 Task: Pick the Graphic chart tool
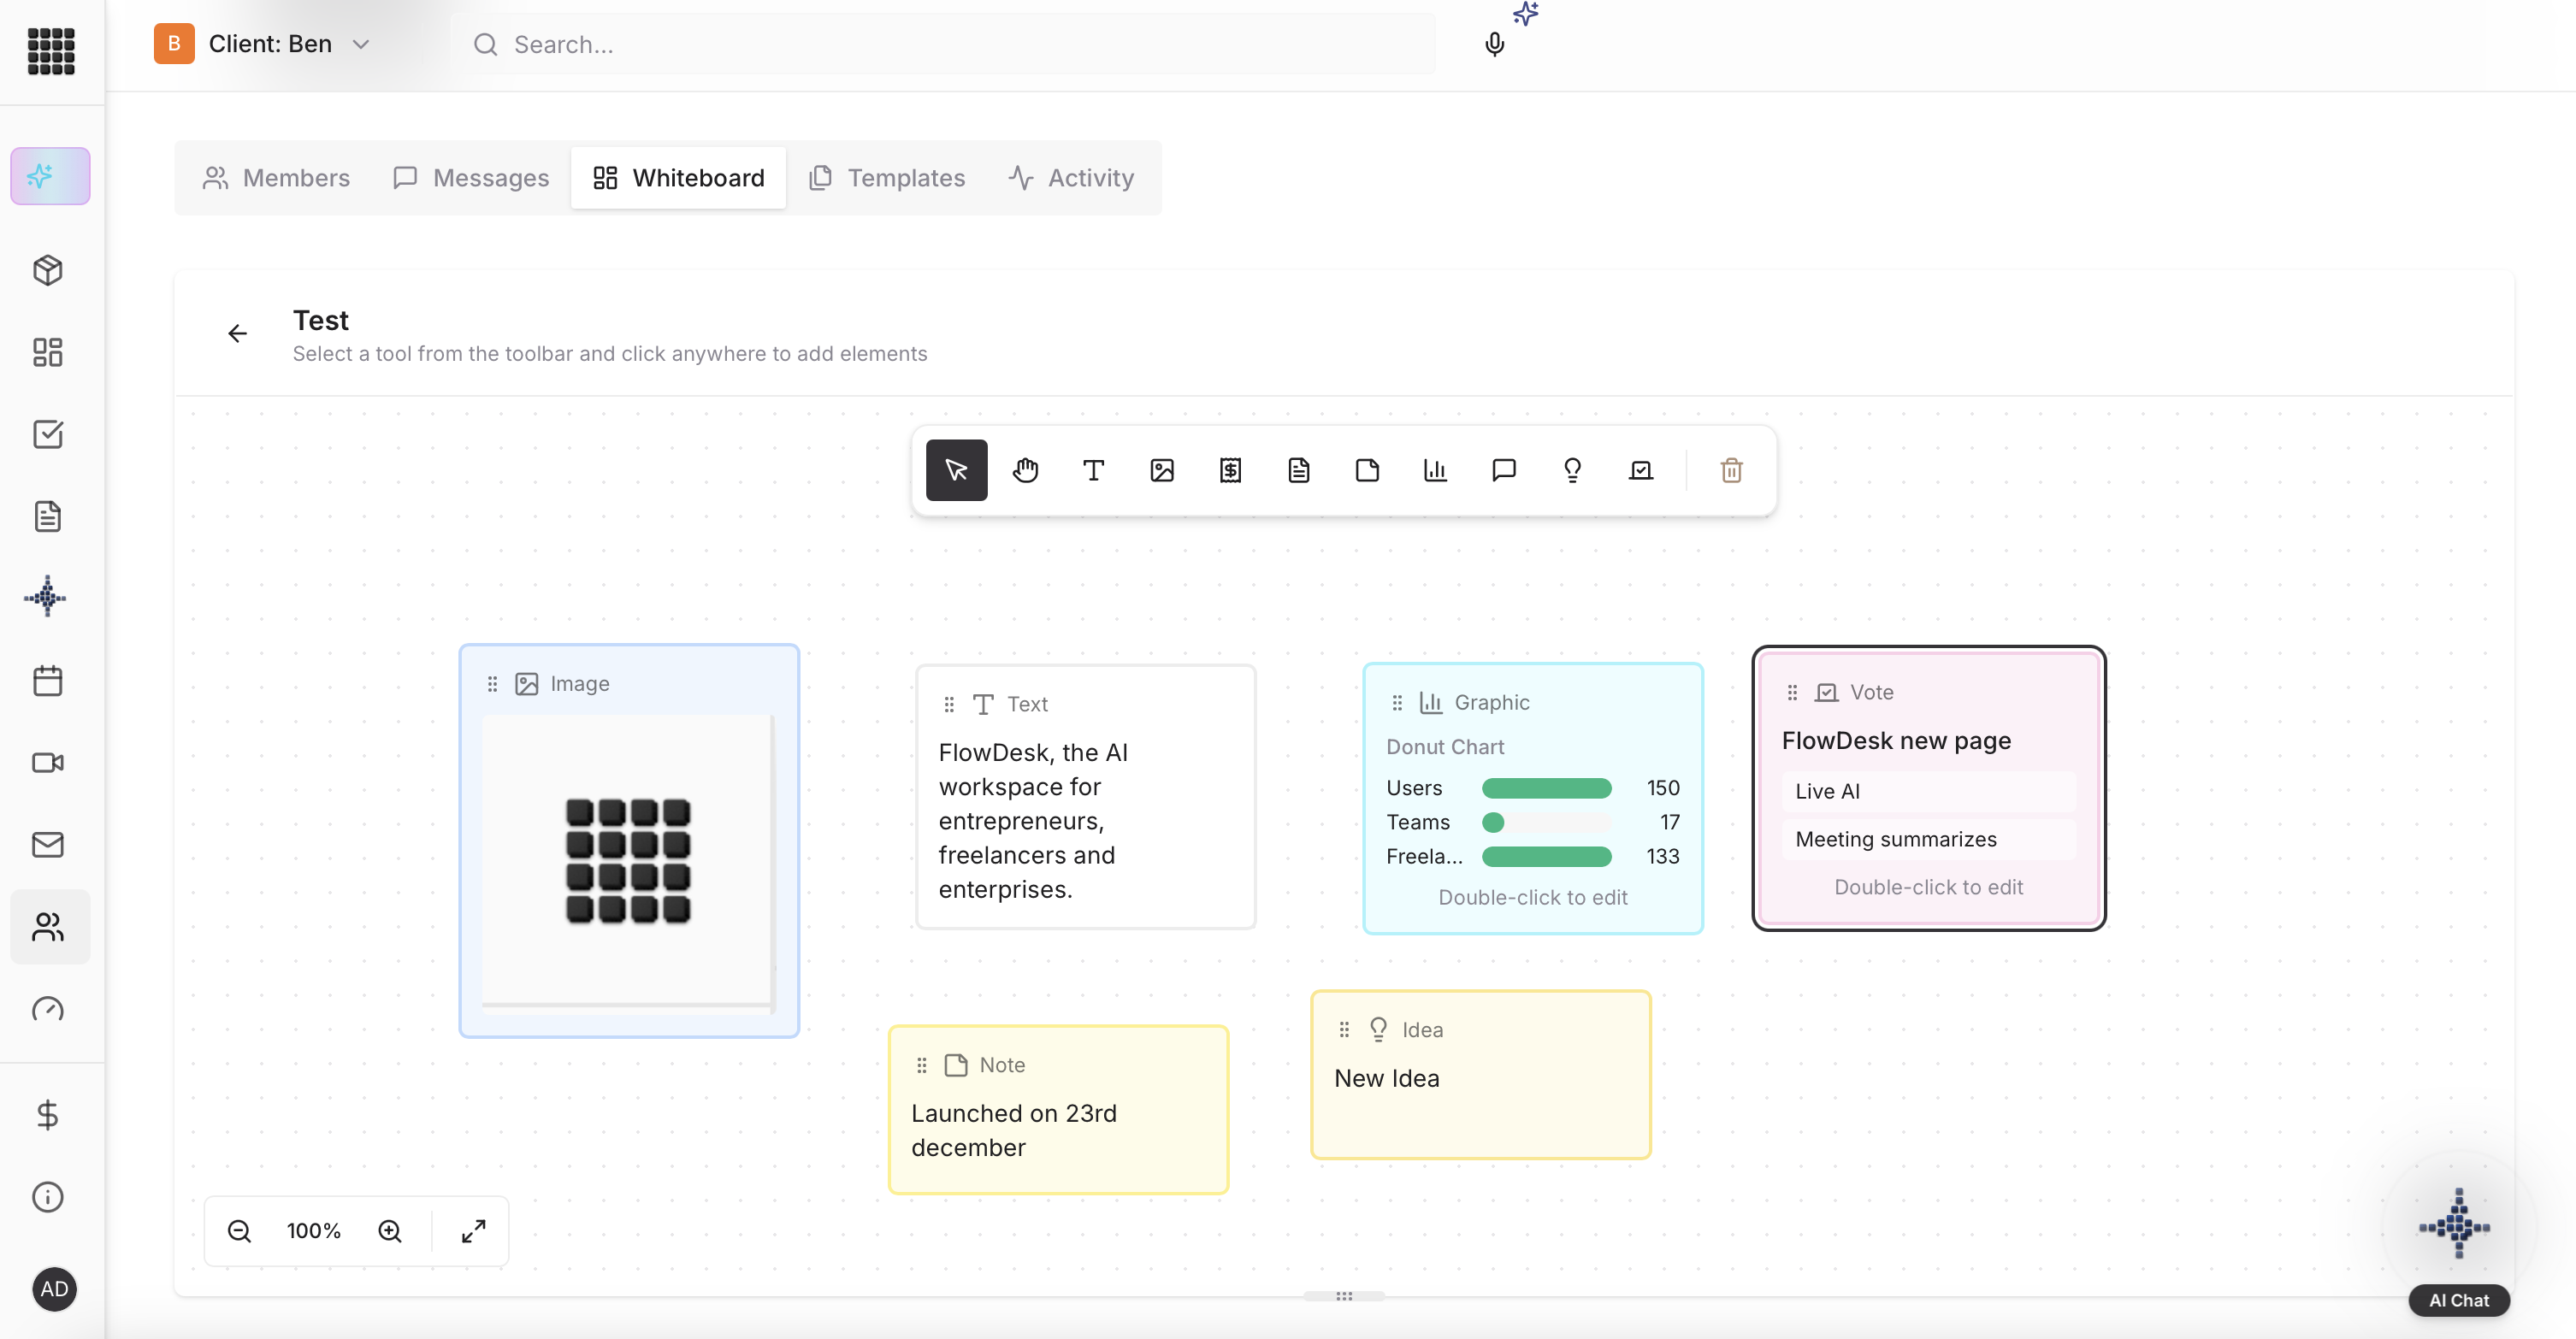click(x=1435, y=470)
